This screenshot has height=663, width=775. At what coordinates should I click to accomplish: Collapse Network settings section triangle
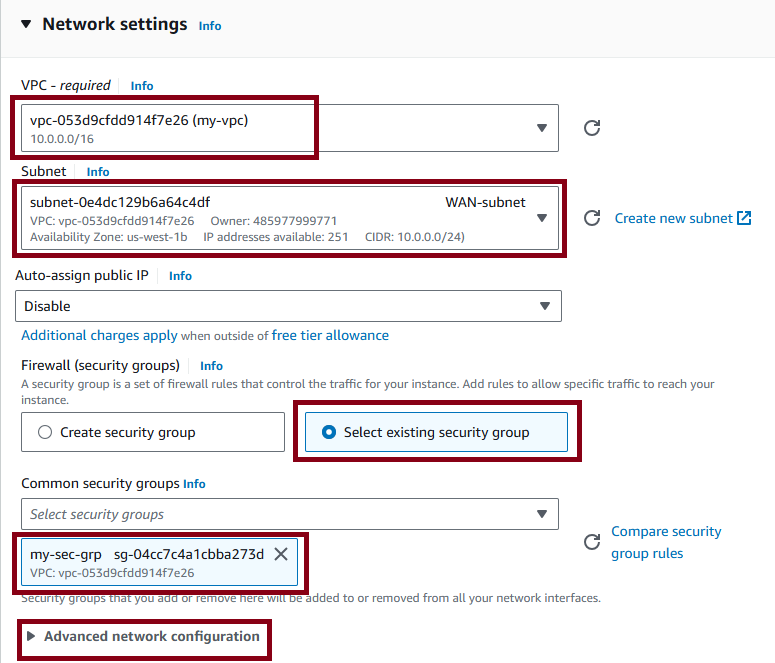26,24
